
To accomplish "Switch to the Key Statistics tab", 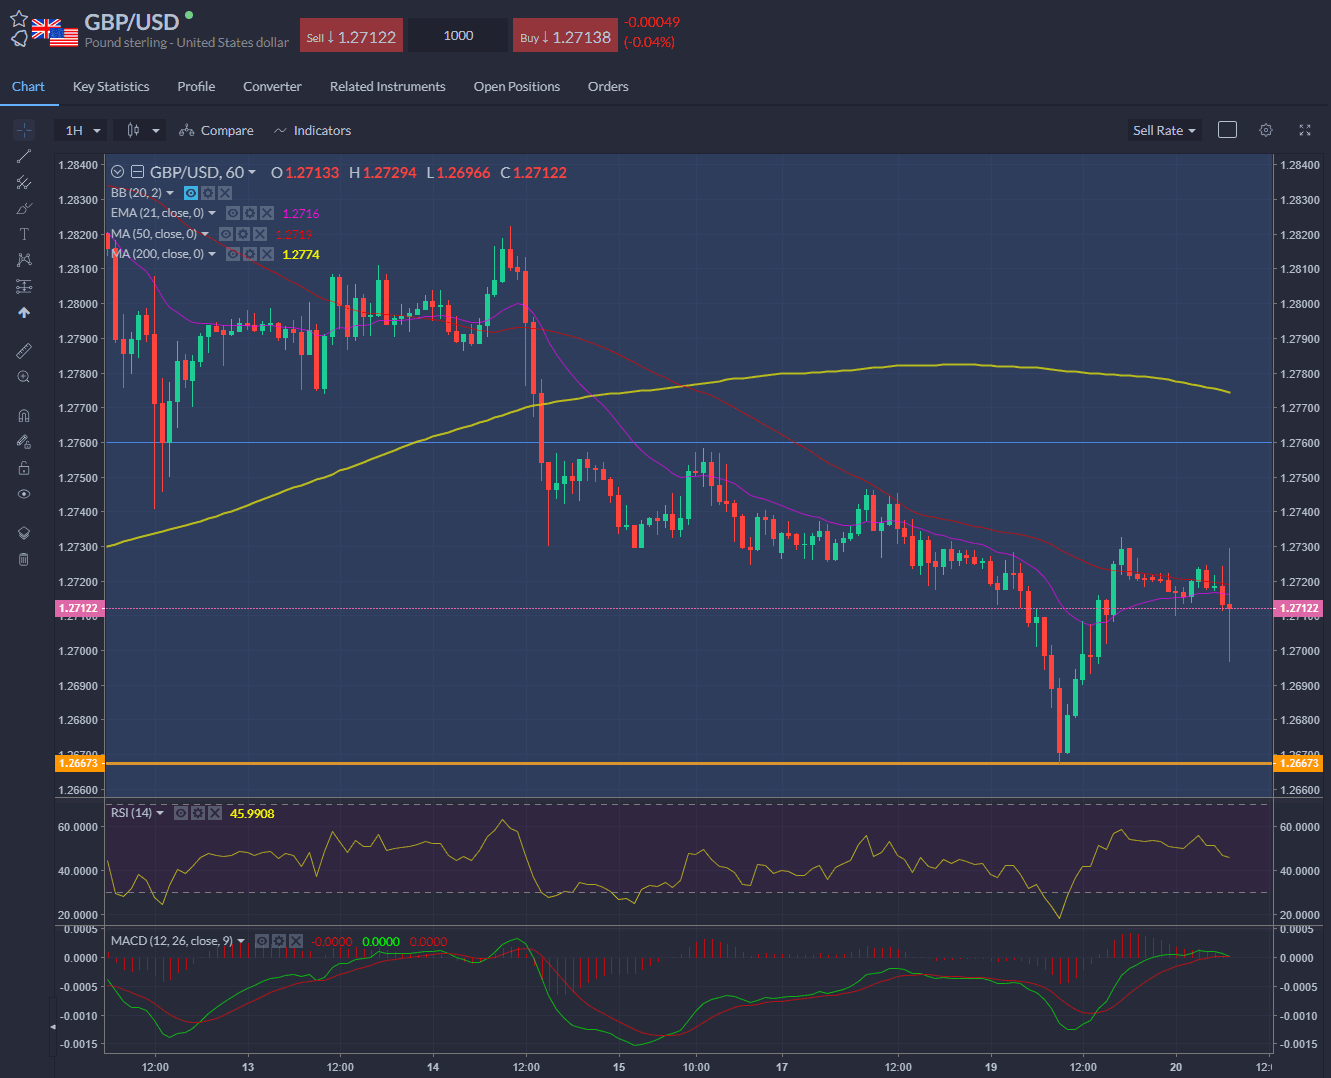I will (x=111, y=86).
